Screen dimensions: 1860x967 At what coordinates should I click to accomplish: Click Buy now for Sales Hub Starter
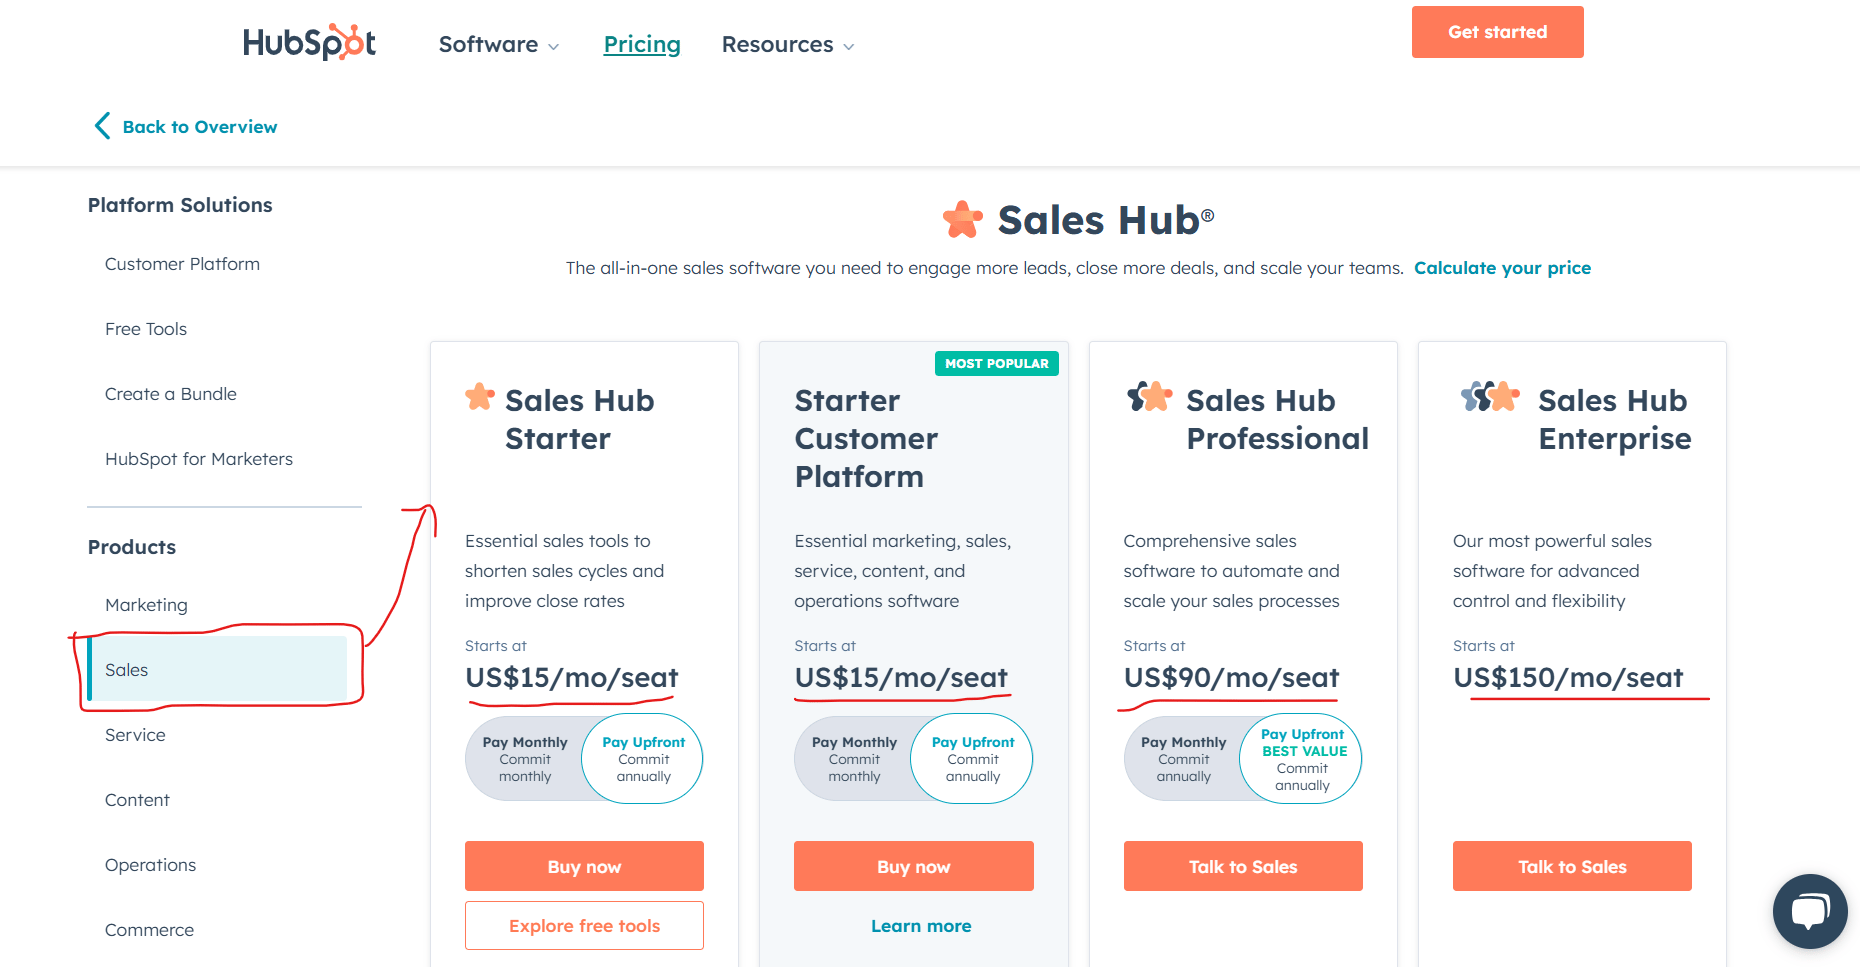(584, 866)
